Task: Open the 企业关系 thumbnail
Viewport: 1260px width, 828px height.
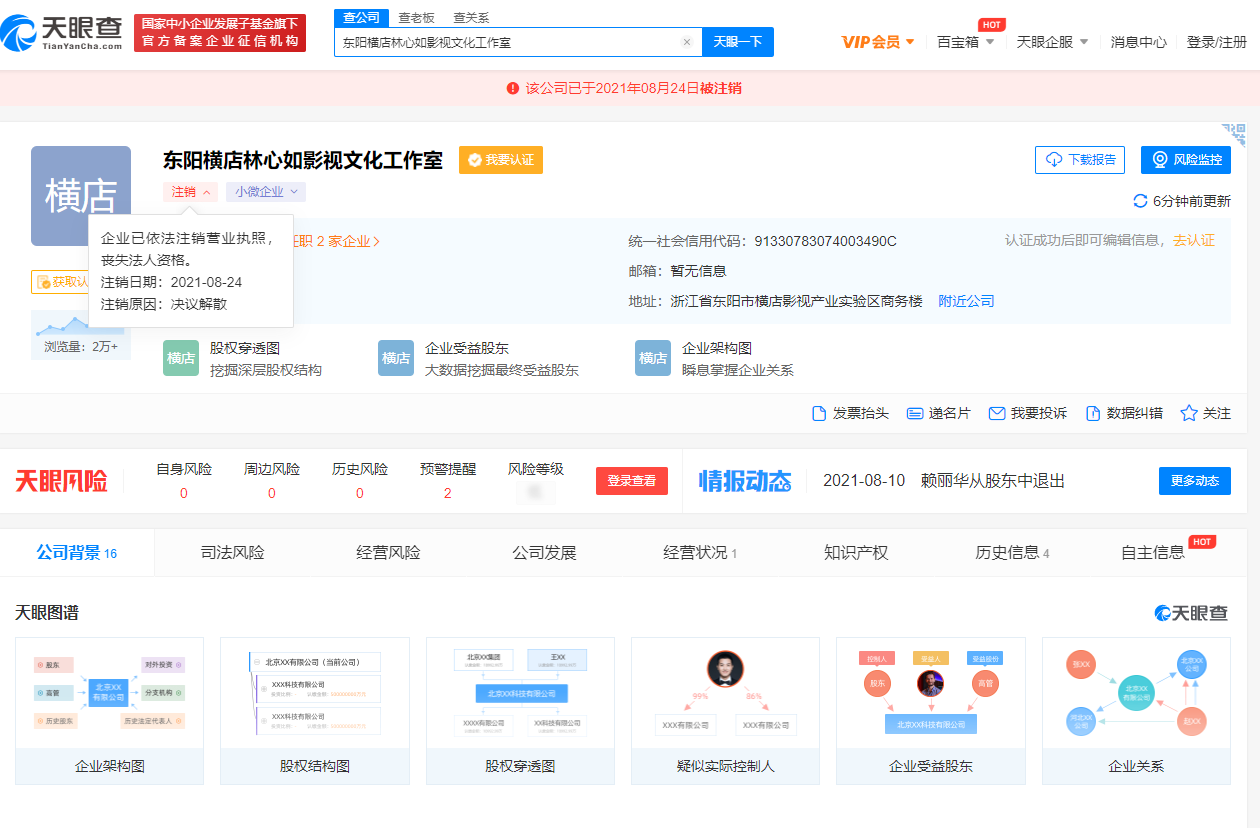Action: pyautogui.click(x=1136, y=711)
